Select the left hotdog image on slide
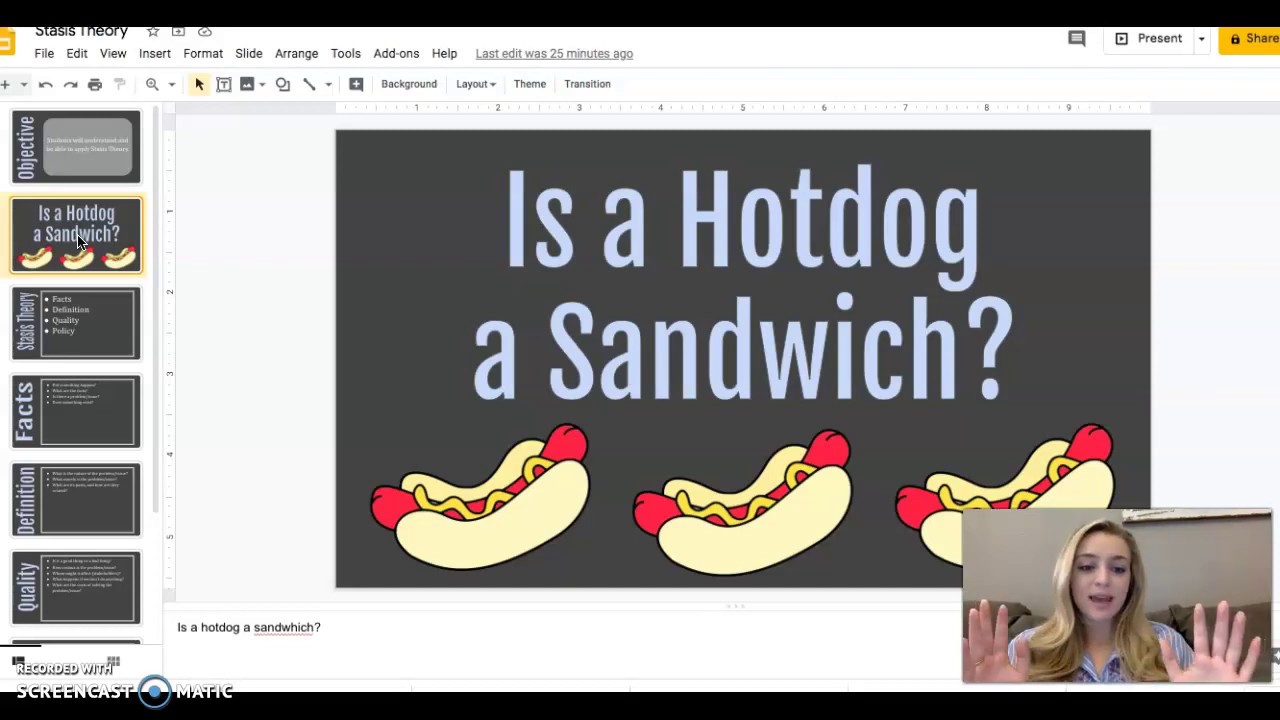The image size is (1280, 720). click(x=480, y=496)
